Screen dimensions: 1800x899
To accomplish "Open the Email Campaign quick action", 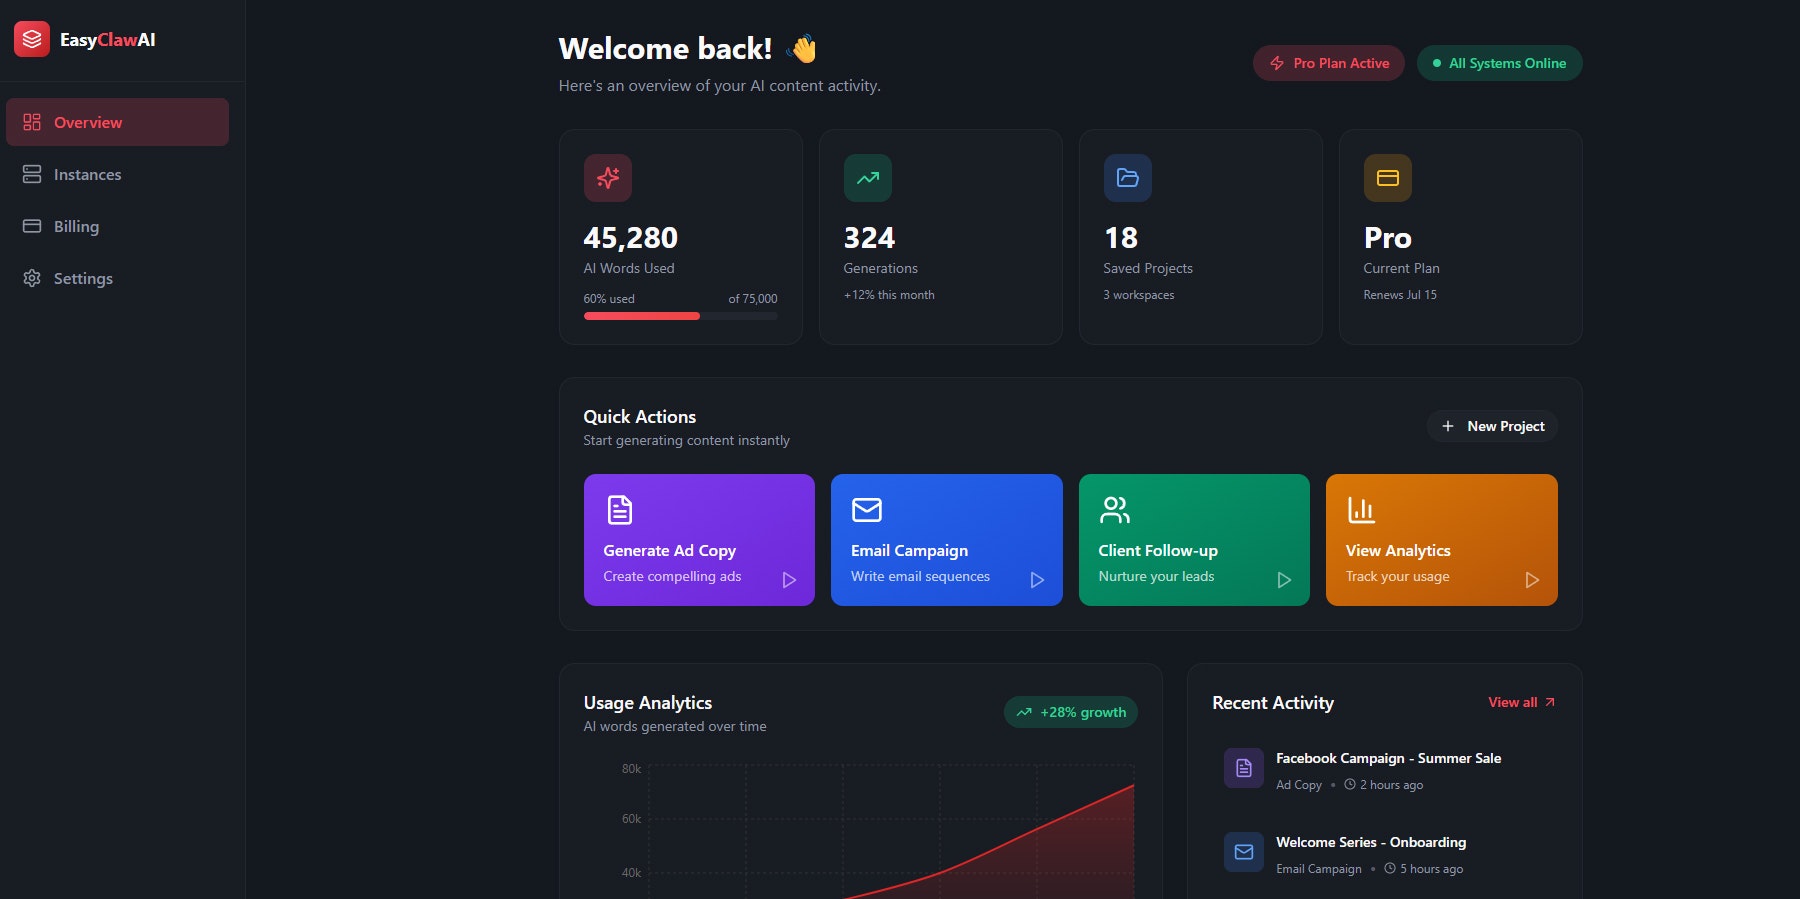I will [x=946, y=540].
